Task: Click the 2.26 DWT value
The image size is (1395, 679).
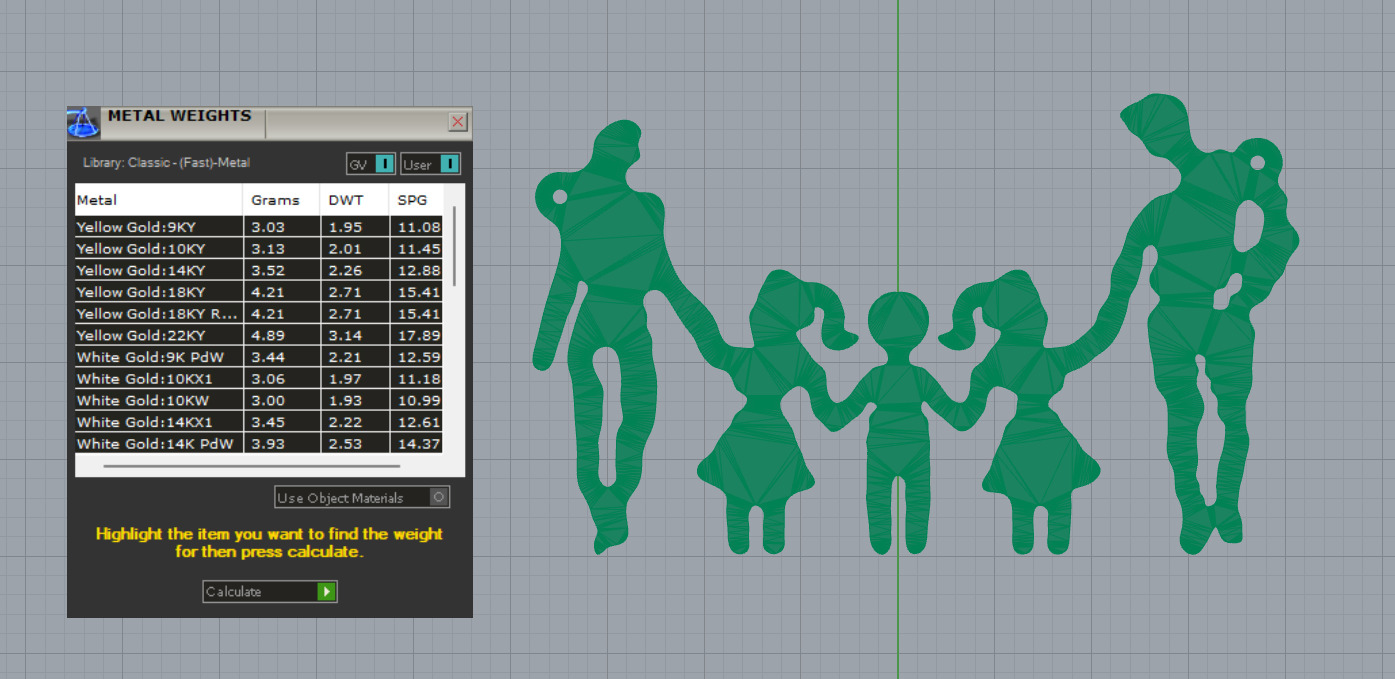Action: pyautogui.click(x=345, y=271)
